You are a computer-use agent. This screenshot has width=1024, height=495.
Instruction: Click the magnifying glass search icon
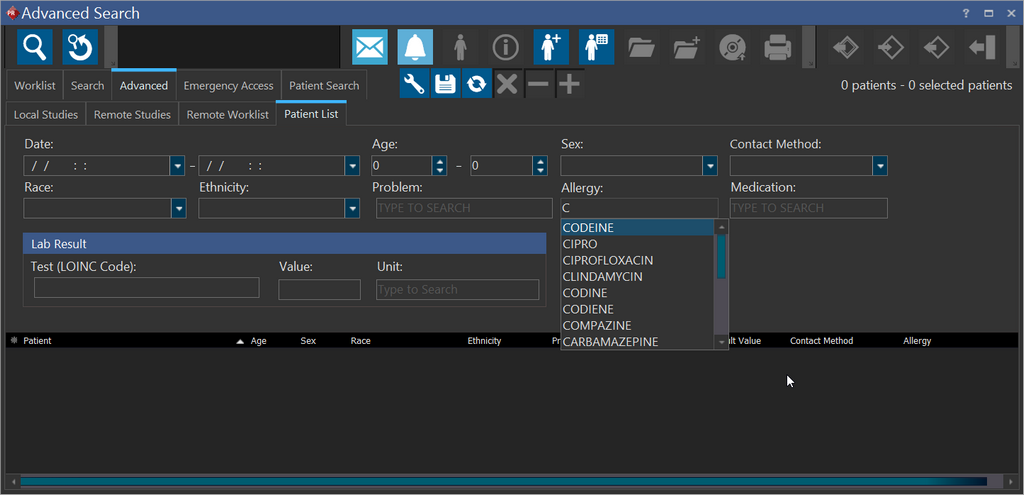pyautogui.click(x=35, y=47)
